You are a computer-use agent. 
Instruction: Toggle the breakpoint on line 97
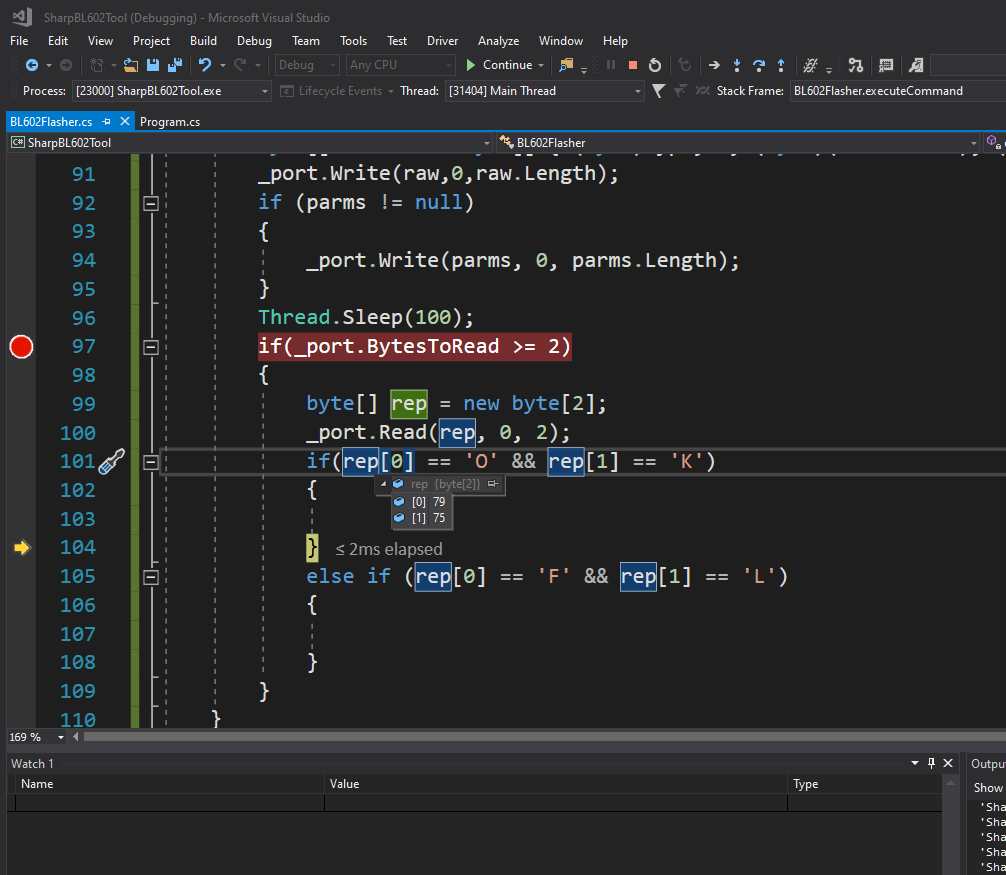pyautogui.click(x=21, y=346)
